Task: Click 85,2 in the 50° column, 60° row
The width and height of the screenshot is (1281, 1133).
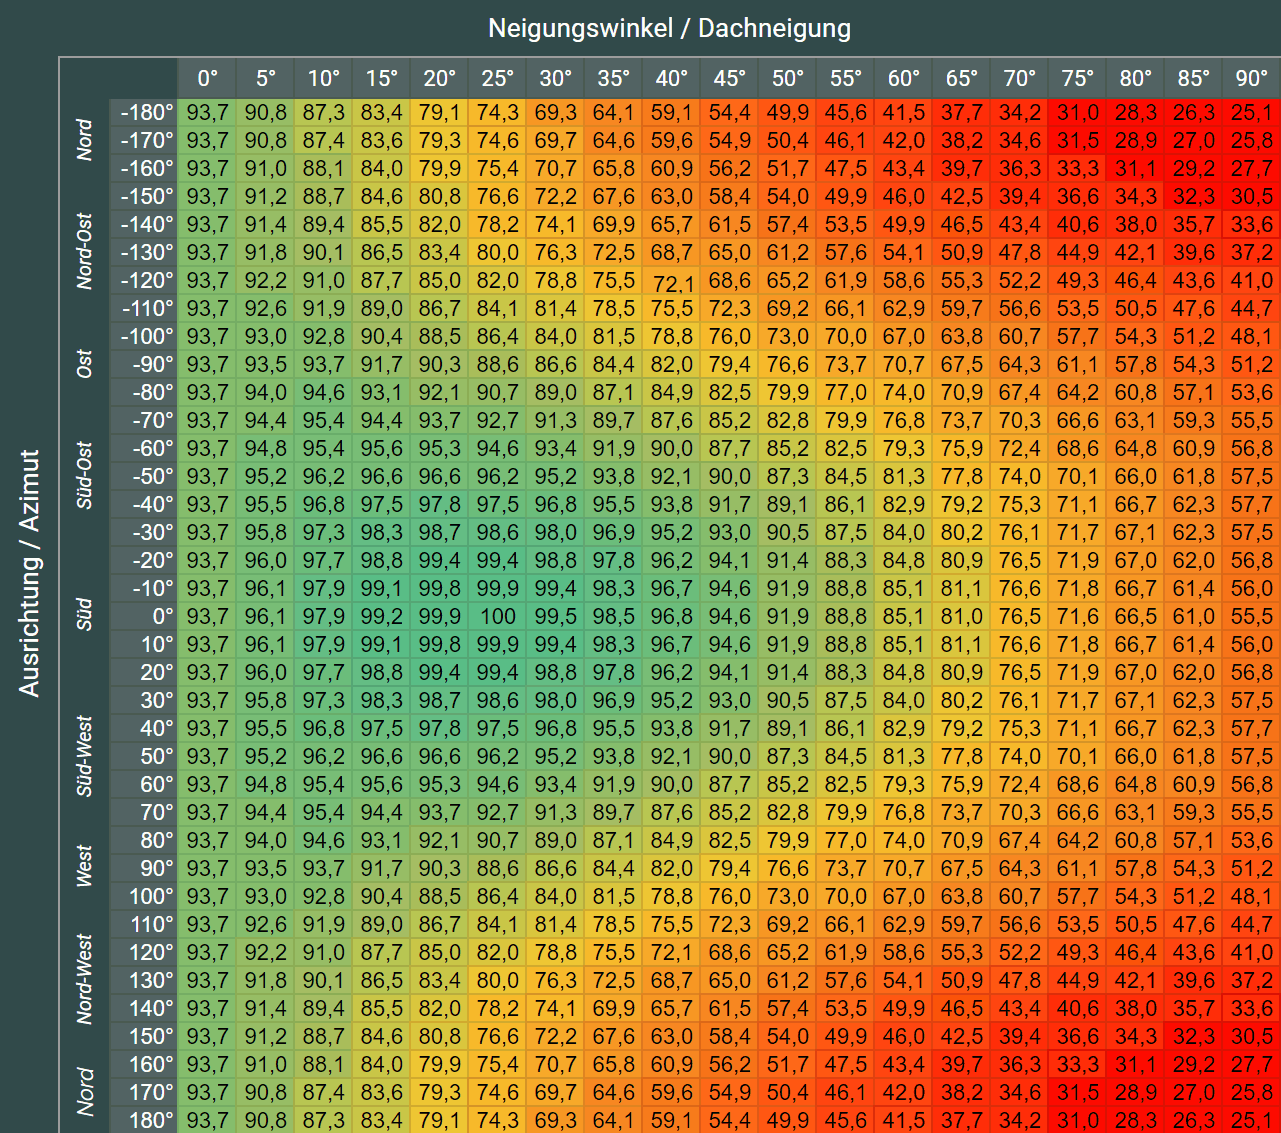Action: 788,785
